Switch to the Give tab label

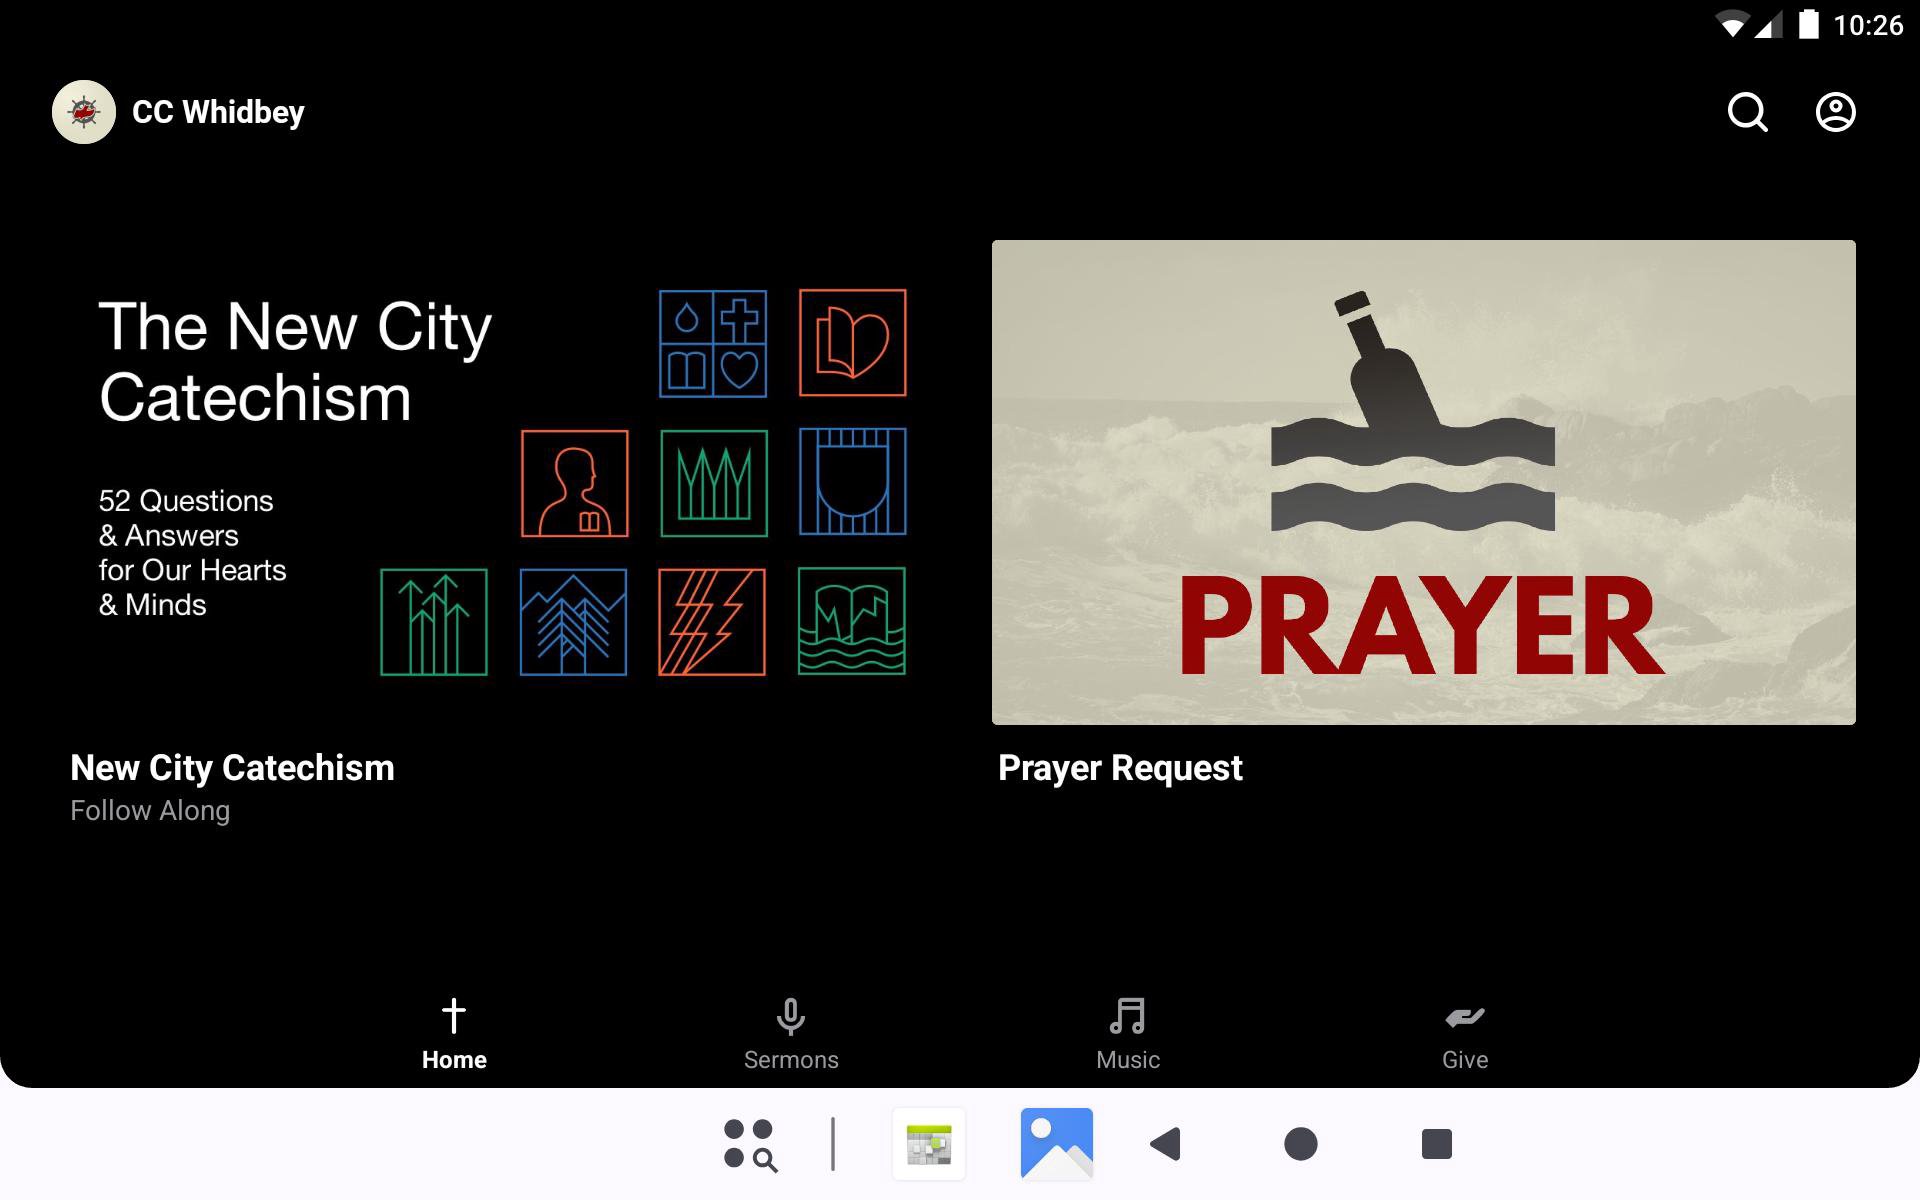click(x=1464, y=1060)
